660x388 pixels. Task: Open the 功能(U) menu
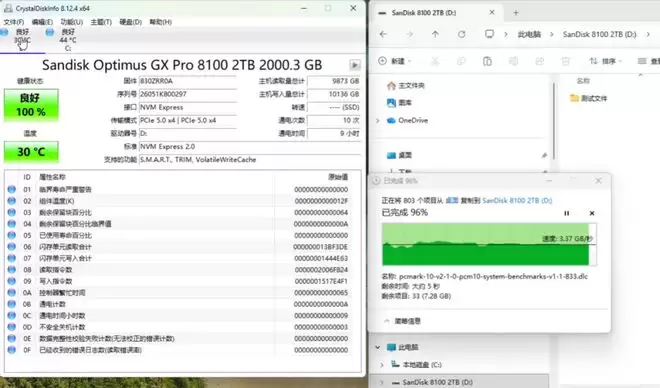(72, 22)
